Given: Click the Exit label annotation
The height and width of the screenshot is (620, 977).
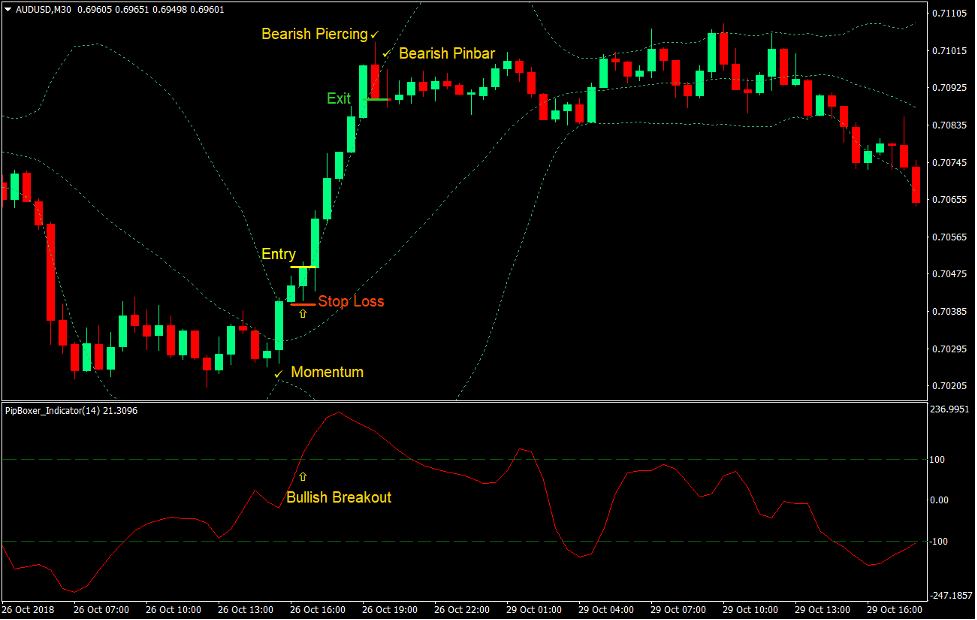Looking at the screenshot, I should pyautogui.click(x=337, y=98).
